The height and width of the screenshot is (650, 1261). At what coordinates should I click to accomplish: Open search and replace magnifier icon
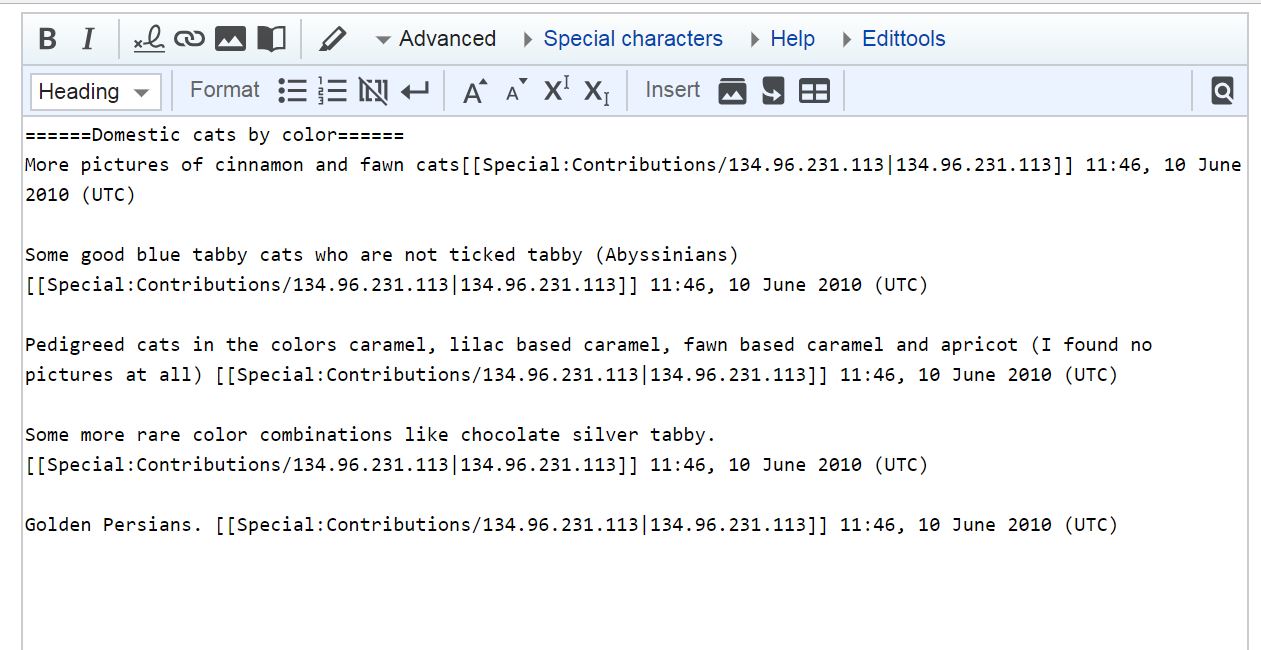pos(1222,91)
